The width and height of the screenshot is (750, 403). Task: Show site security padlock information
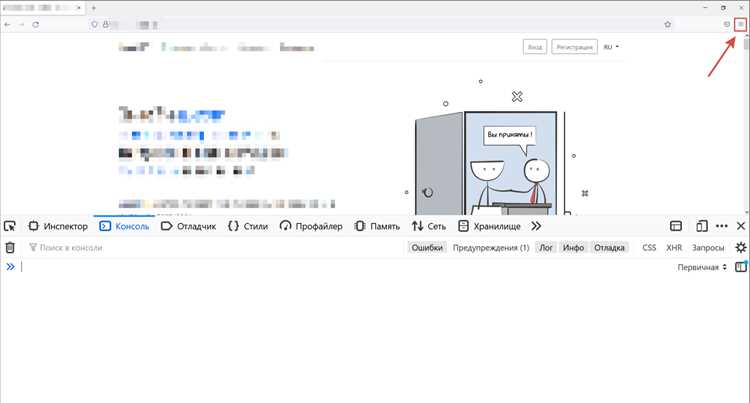coord(106,24)
